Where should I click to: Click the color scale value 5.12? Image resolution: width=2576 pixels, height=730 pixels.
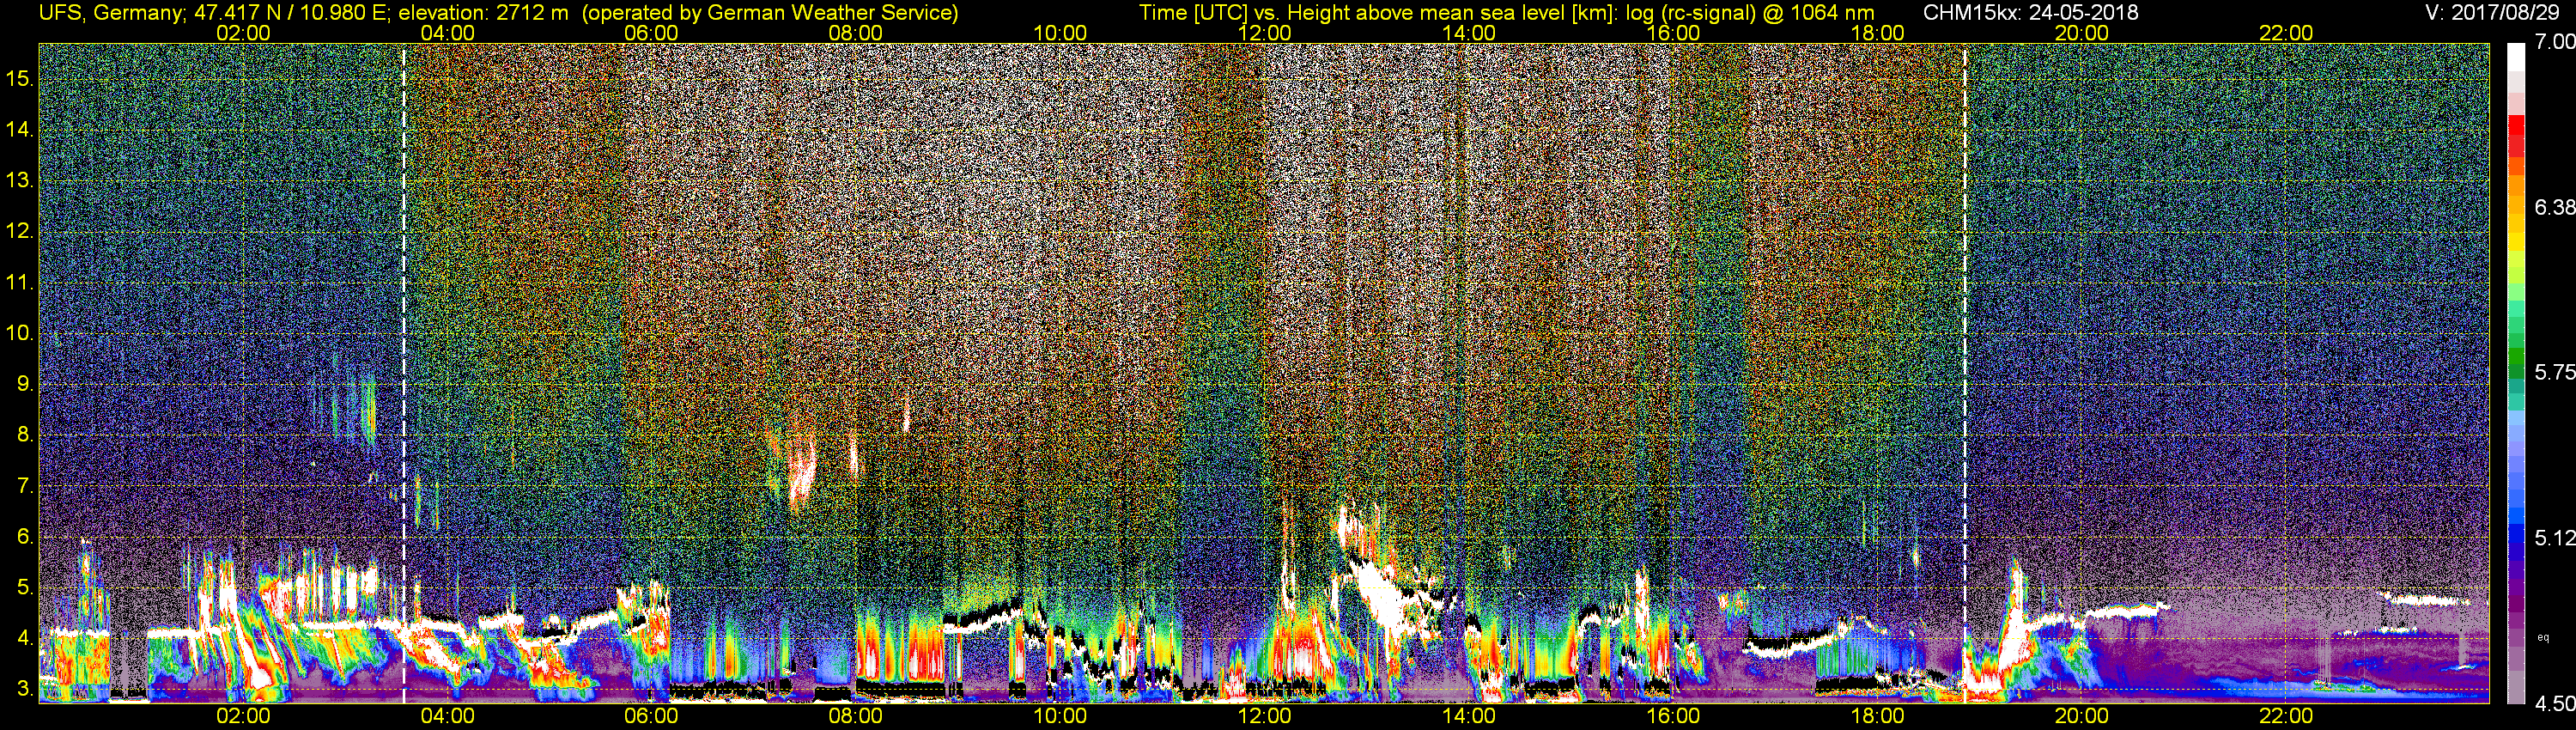pos(2554,538)
